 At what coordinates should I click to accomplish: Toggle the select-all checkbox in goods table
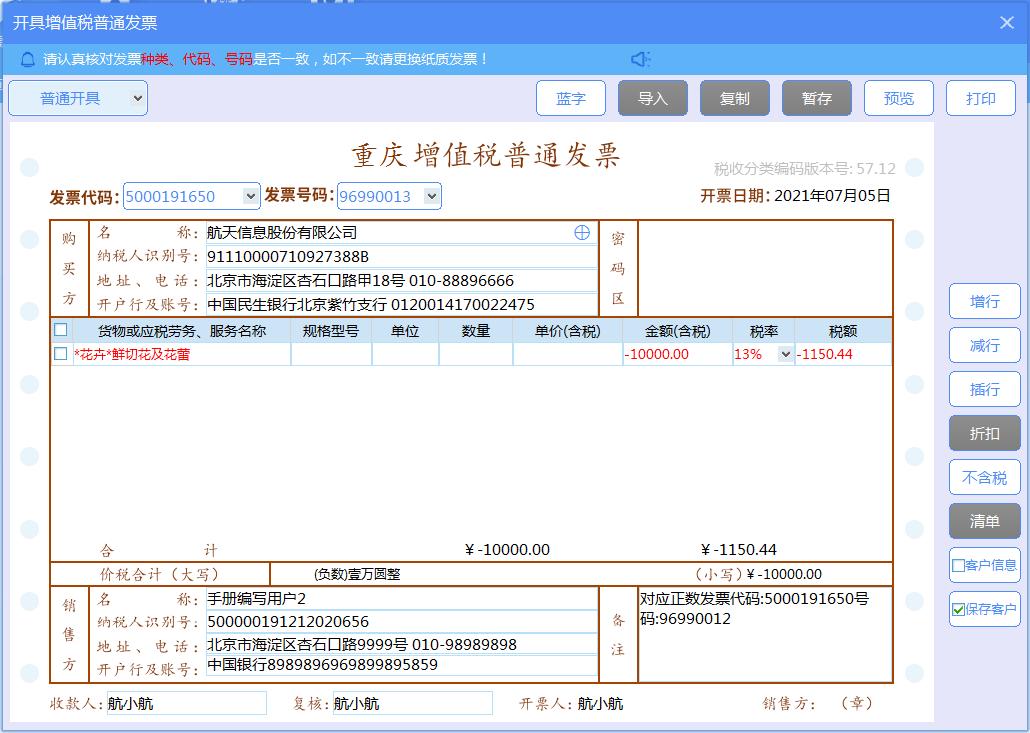(59, 330)
